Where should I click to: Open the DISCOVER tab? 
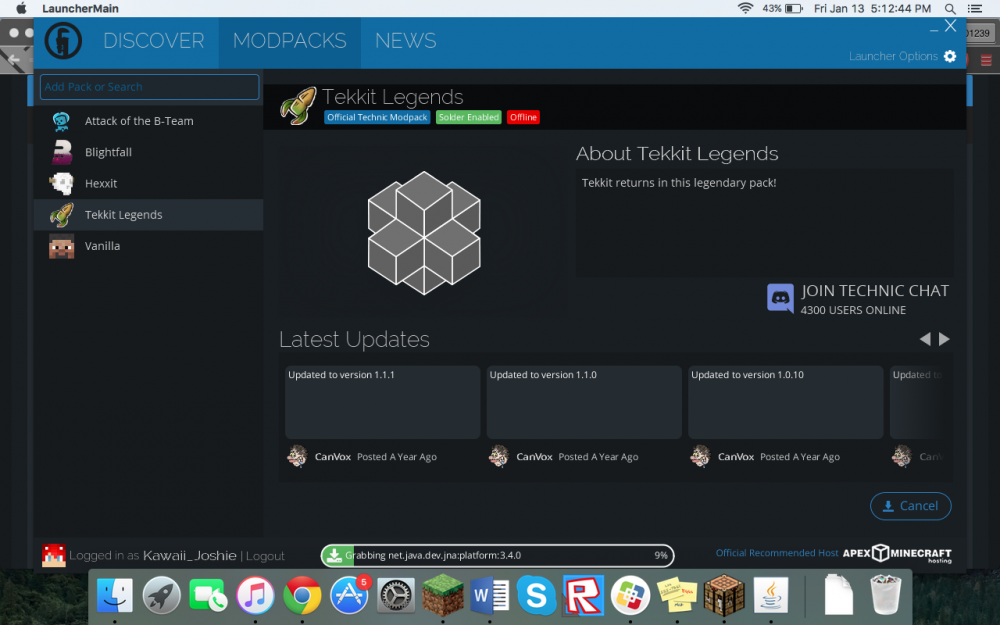(154, 41)
